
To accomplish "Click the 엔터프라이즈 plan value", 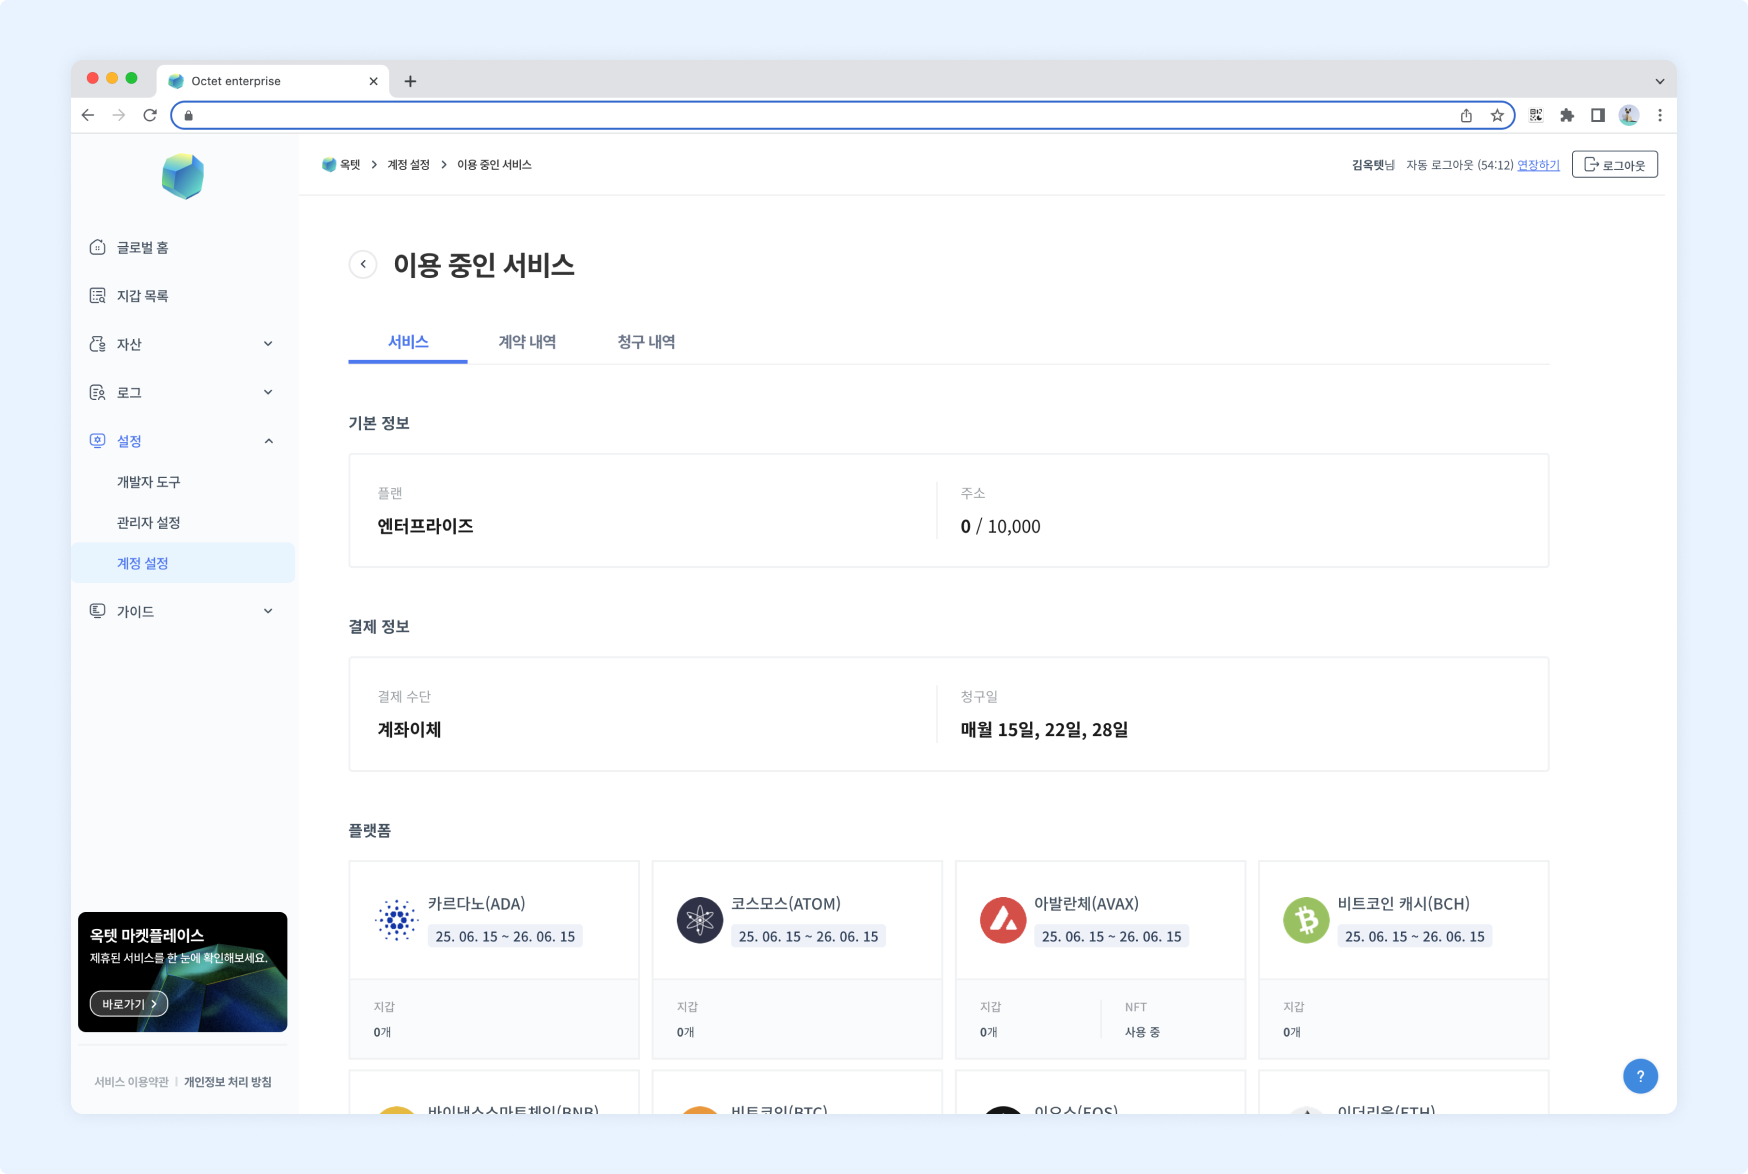I will pyautogui.click(x=425, y=526).
